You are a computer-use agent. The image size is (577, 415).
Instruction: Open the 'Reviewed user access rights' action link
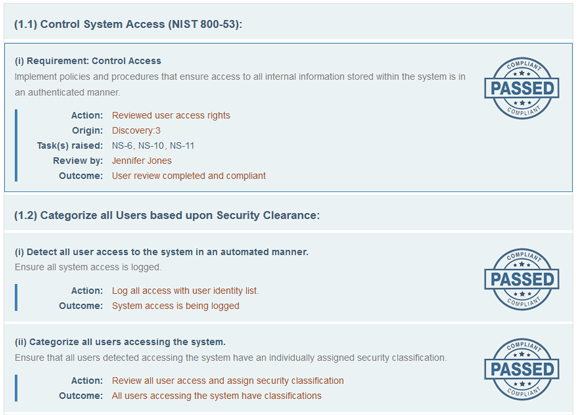pyautogui.click(x=171, y=116)
